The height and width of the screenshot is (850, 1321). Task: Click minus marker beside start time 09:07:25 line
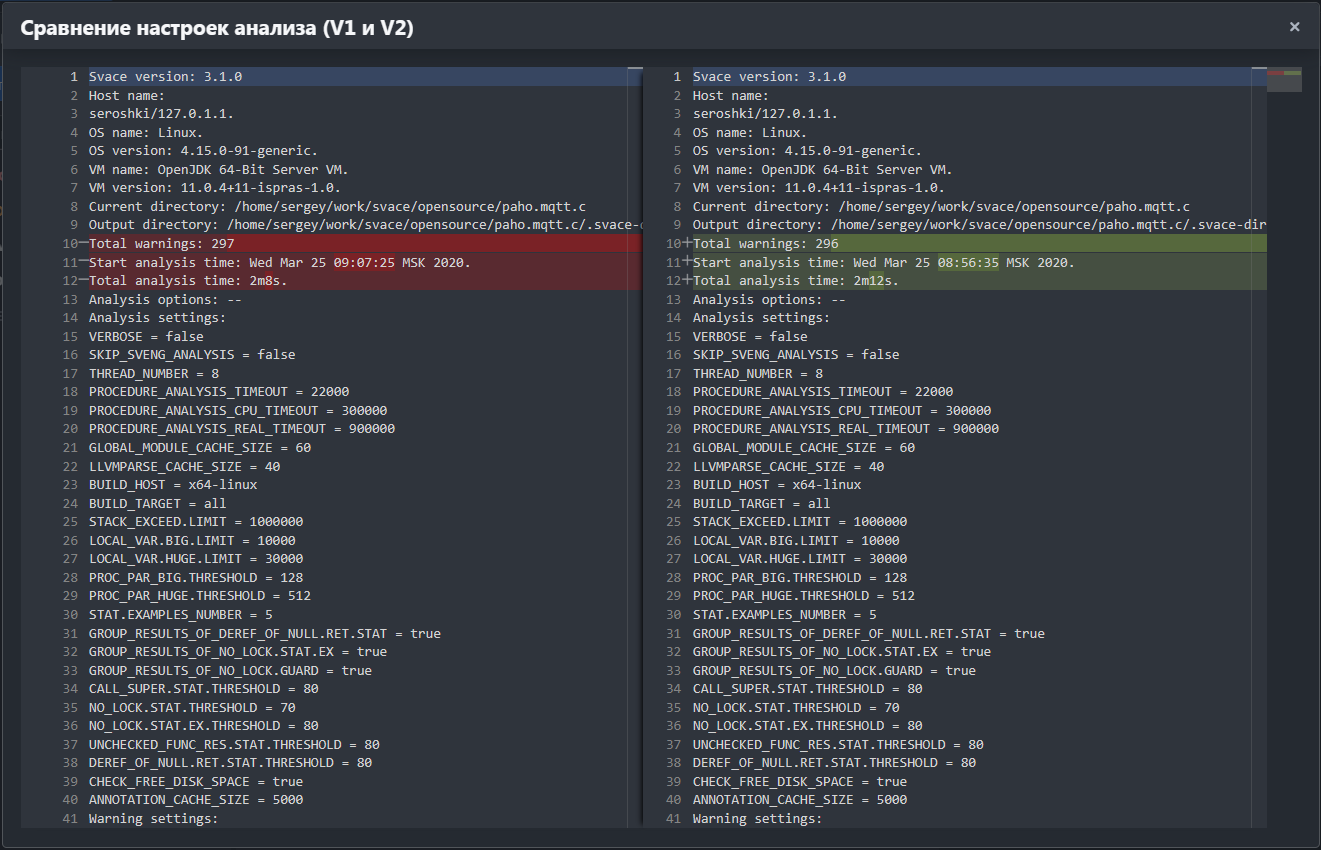click(x=84, y=262)
